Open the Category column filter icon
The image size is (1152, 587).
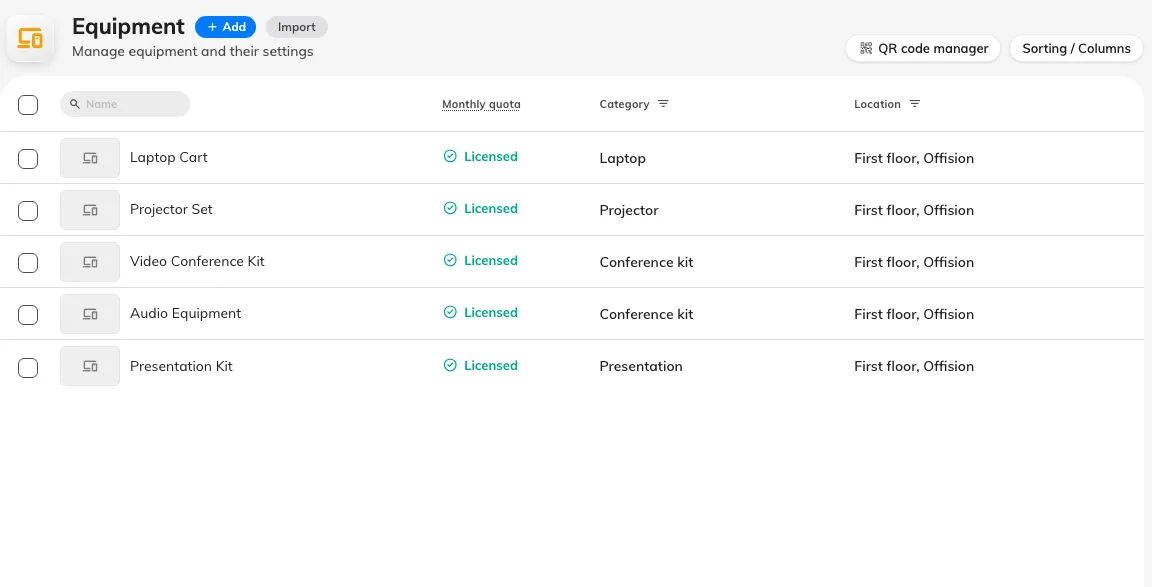click(x=663, y=104)
